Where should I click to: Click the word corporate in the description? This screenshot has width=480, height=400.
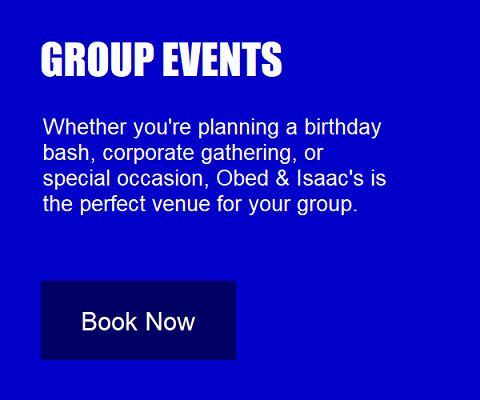(148, 153)
